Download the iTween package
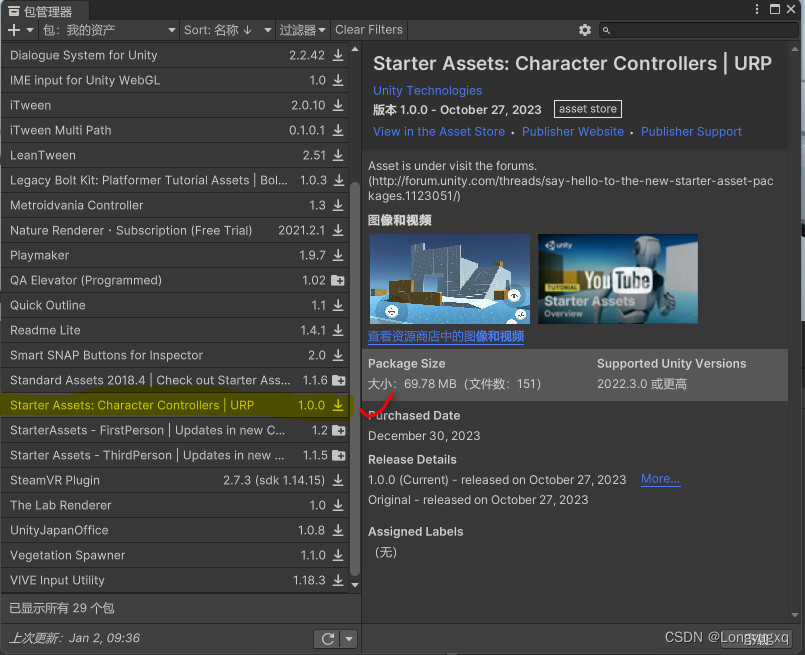 click(x=340, y=105)
